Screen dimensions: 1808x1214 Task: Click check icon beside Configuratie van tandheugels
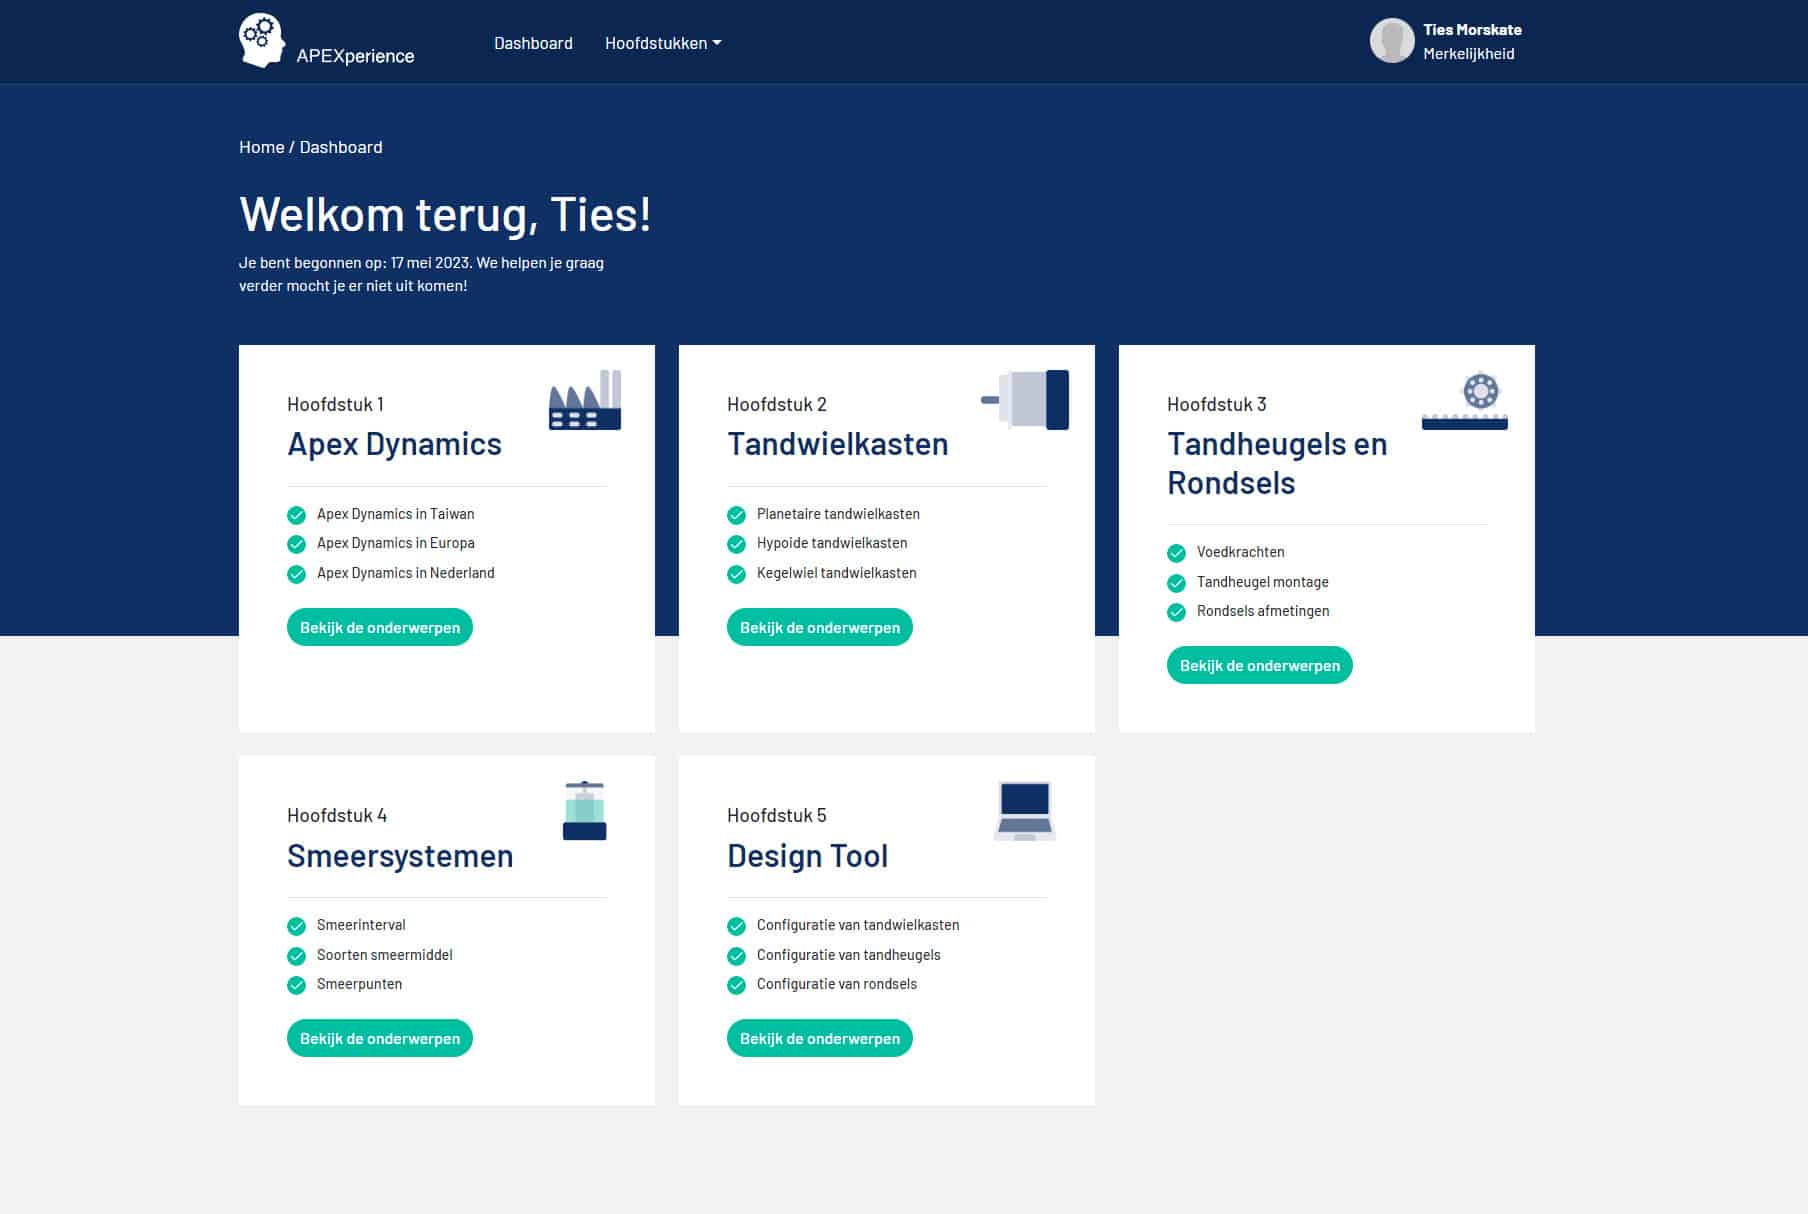(736, 956)
